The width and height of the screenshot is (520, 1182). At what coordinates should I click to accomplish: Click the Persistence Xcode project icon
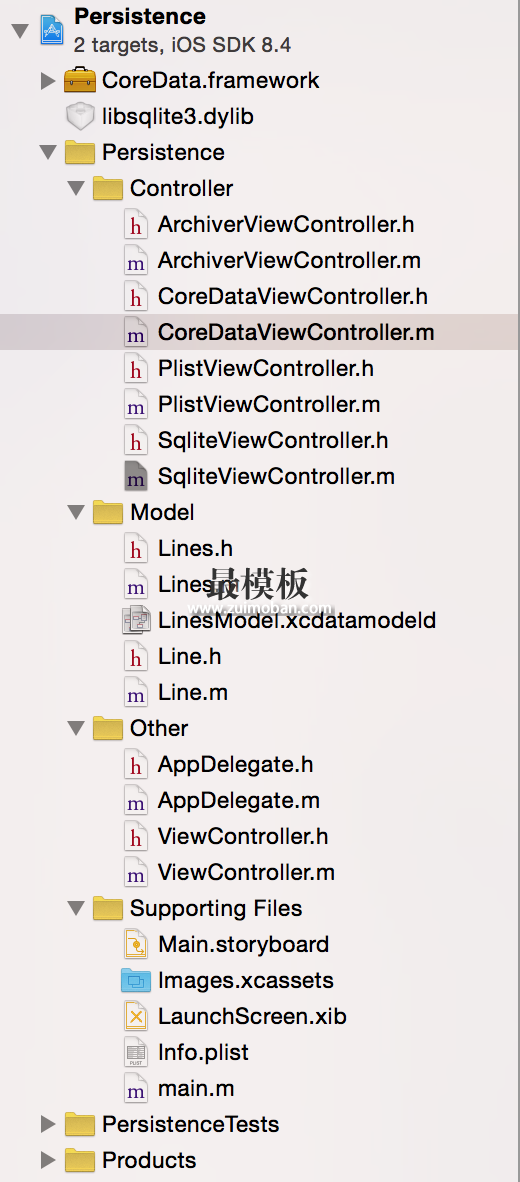click(52, 30)
